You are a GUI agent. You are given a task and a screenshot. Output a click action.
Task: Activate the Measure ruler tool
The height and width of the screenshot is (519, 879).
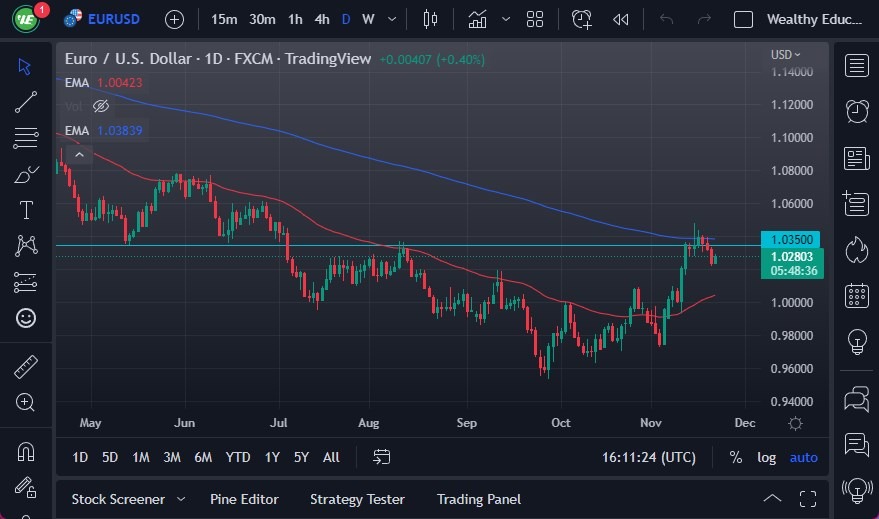[26, 367]
